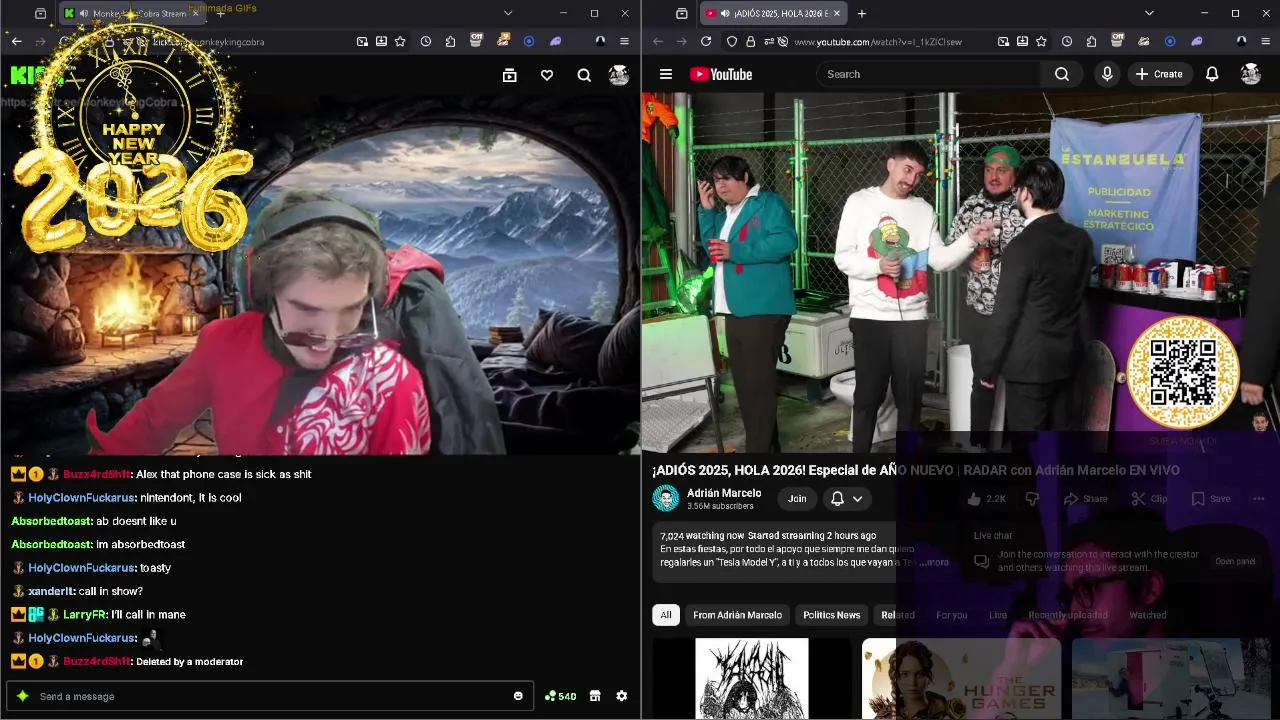
Task: Select From Adrián Marcelo chip
Action: click(738, 615)
